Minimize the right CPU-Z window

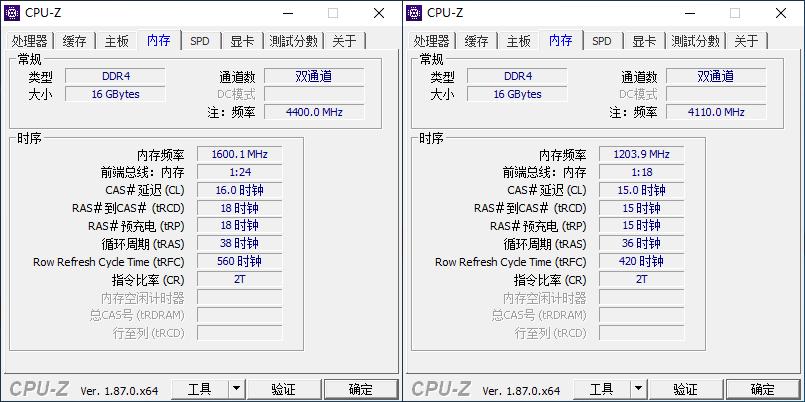pyautogui.click(x=689, y=13)
